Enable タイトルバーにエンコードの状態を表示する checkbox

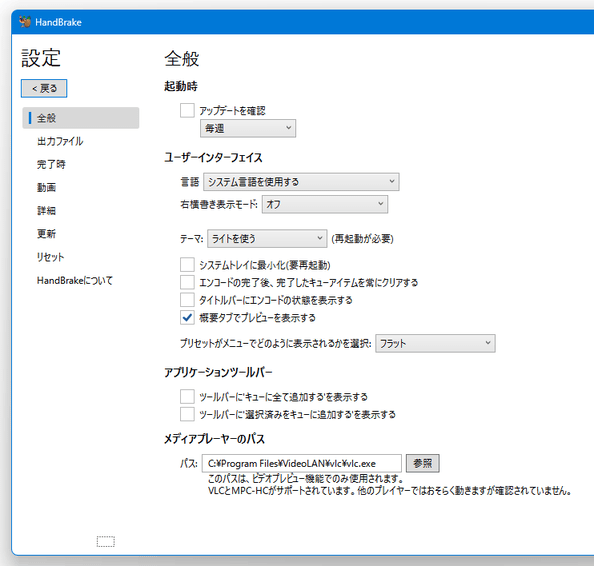pos(187,300)
